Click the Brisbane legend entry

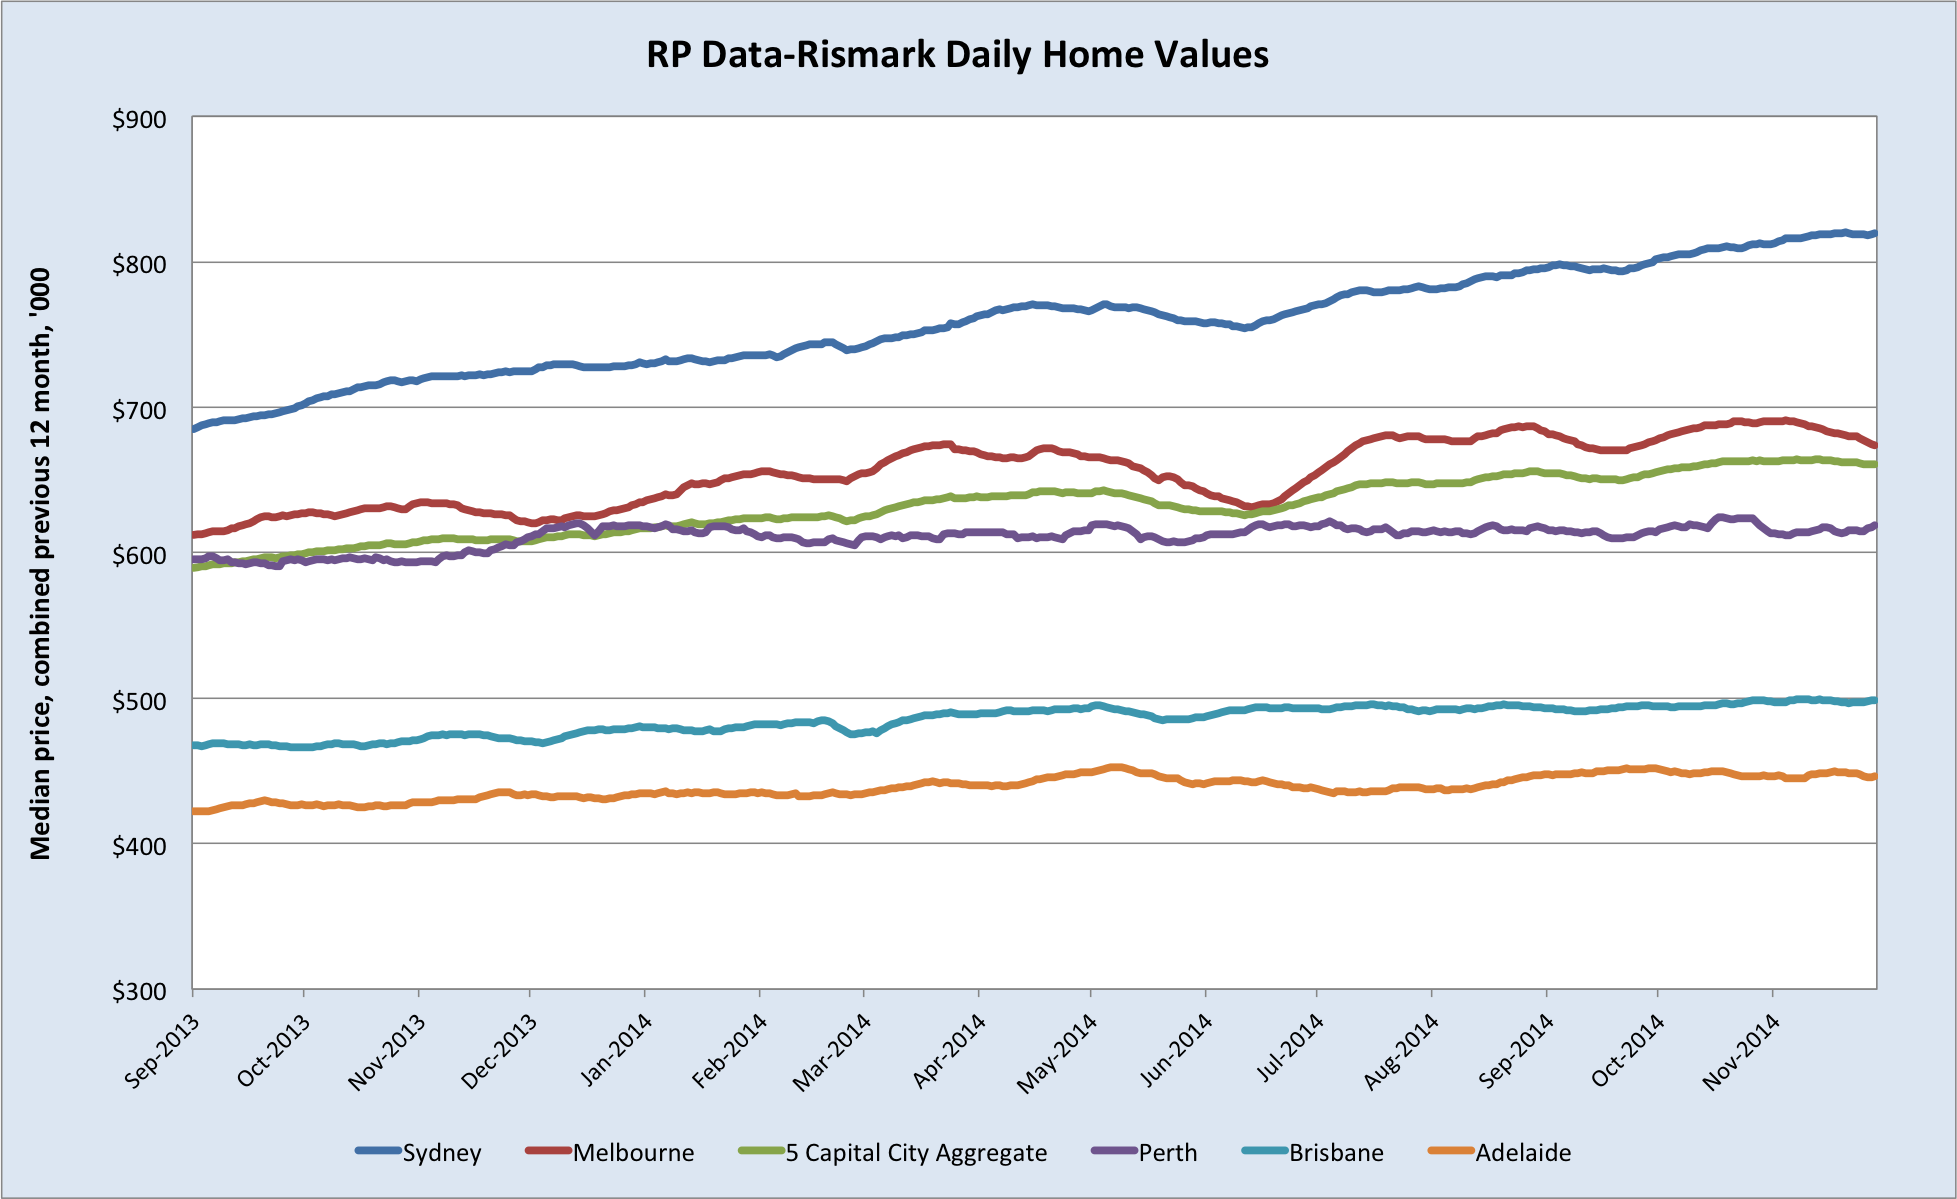click(x=1336, y=1153)
